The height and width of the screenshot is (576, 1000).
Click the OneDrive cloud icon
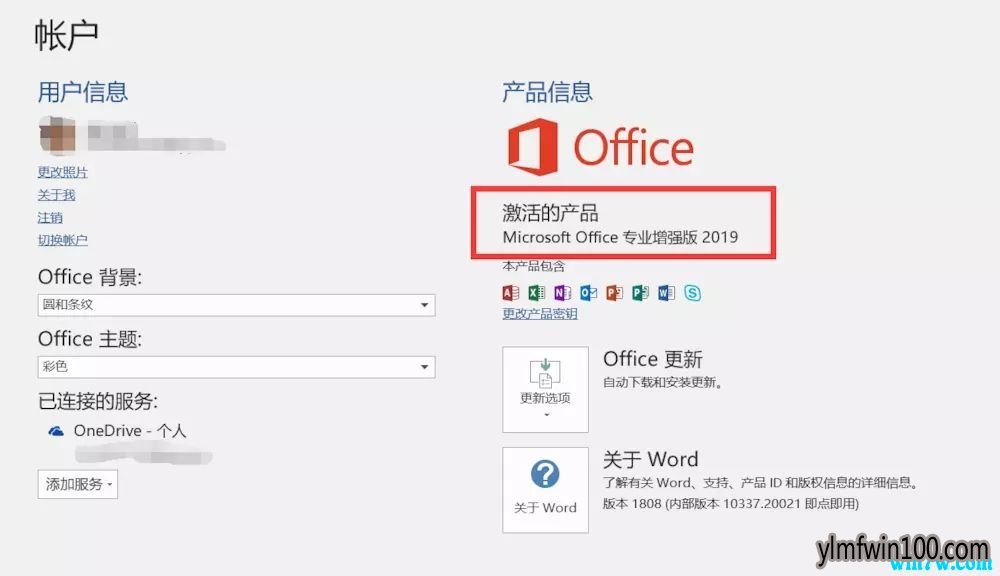[56, 431]
